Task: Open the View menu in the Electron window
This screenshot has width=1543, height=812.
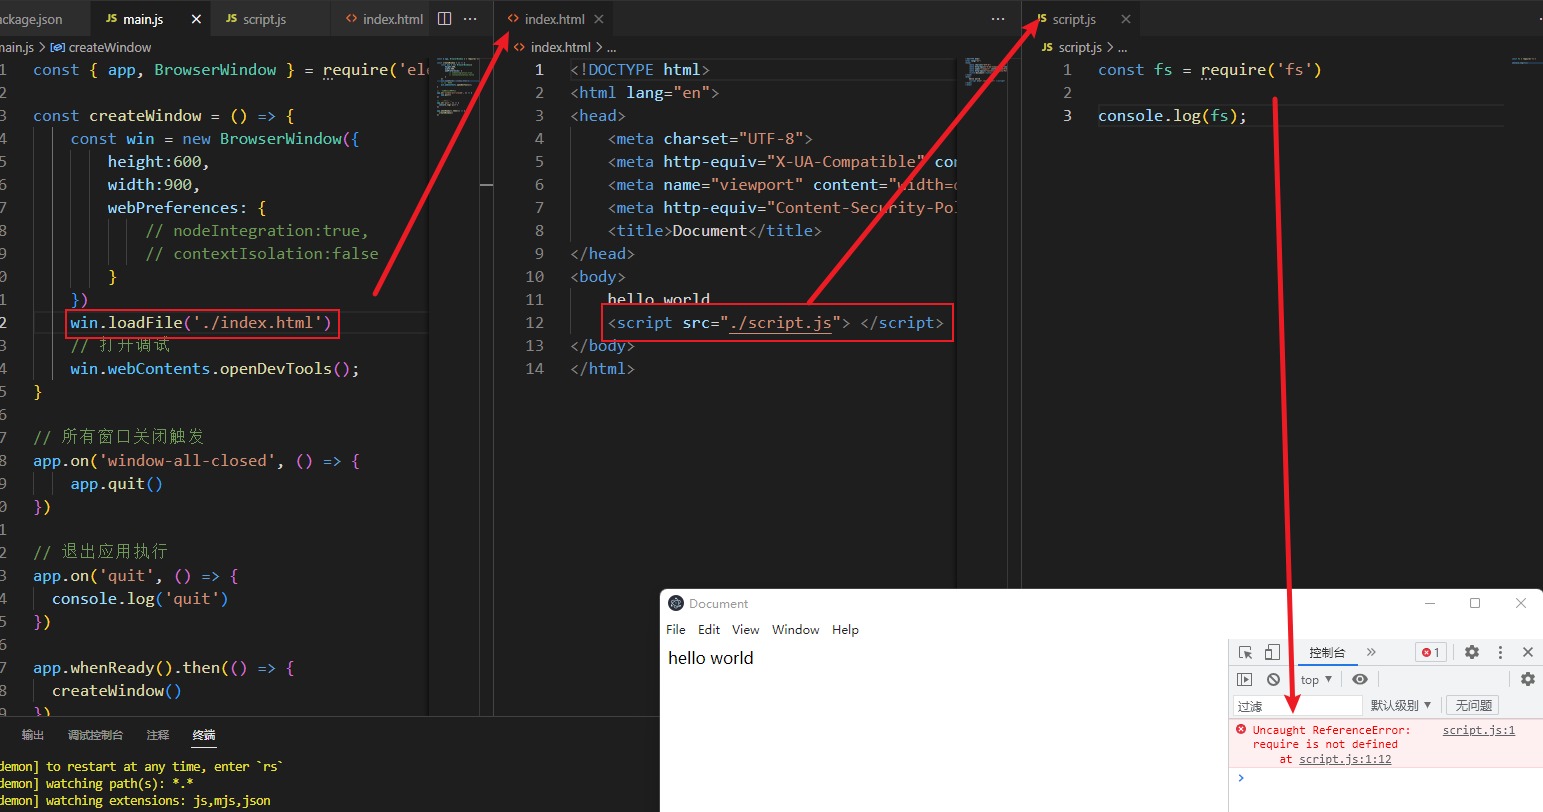Action: 745,630
